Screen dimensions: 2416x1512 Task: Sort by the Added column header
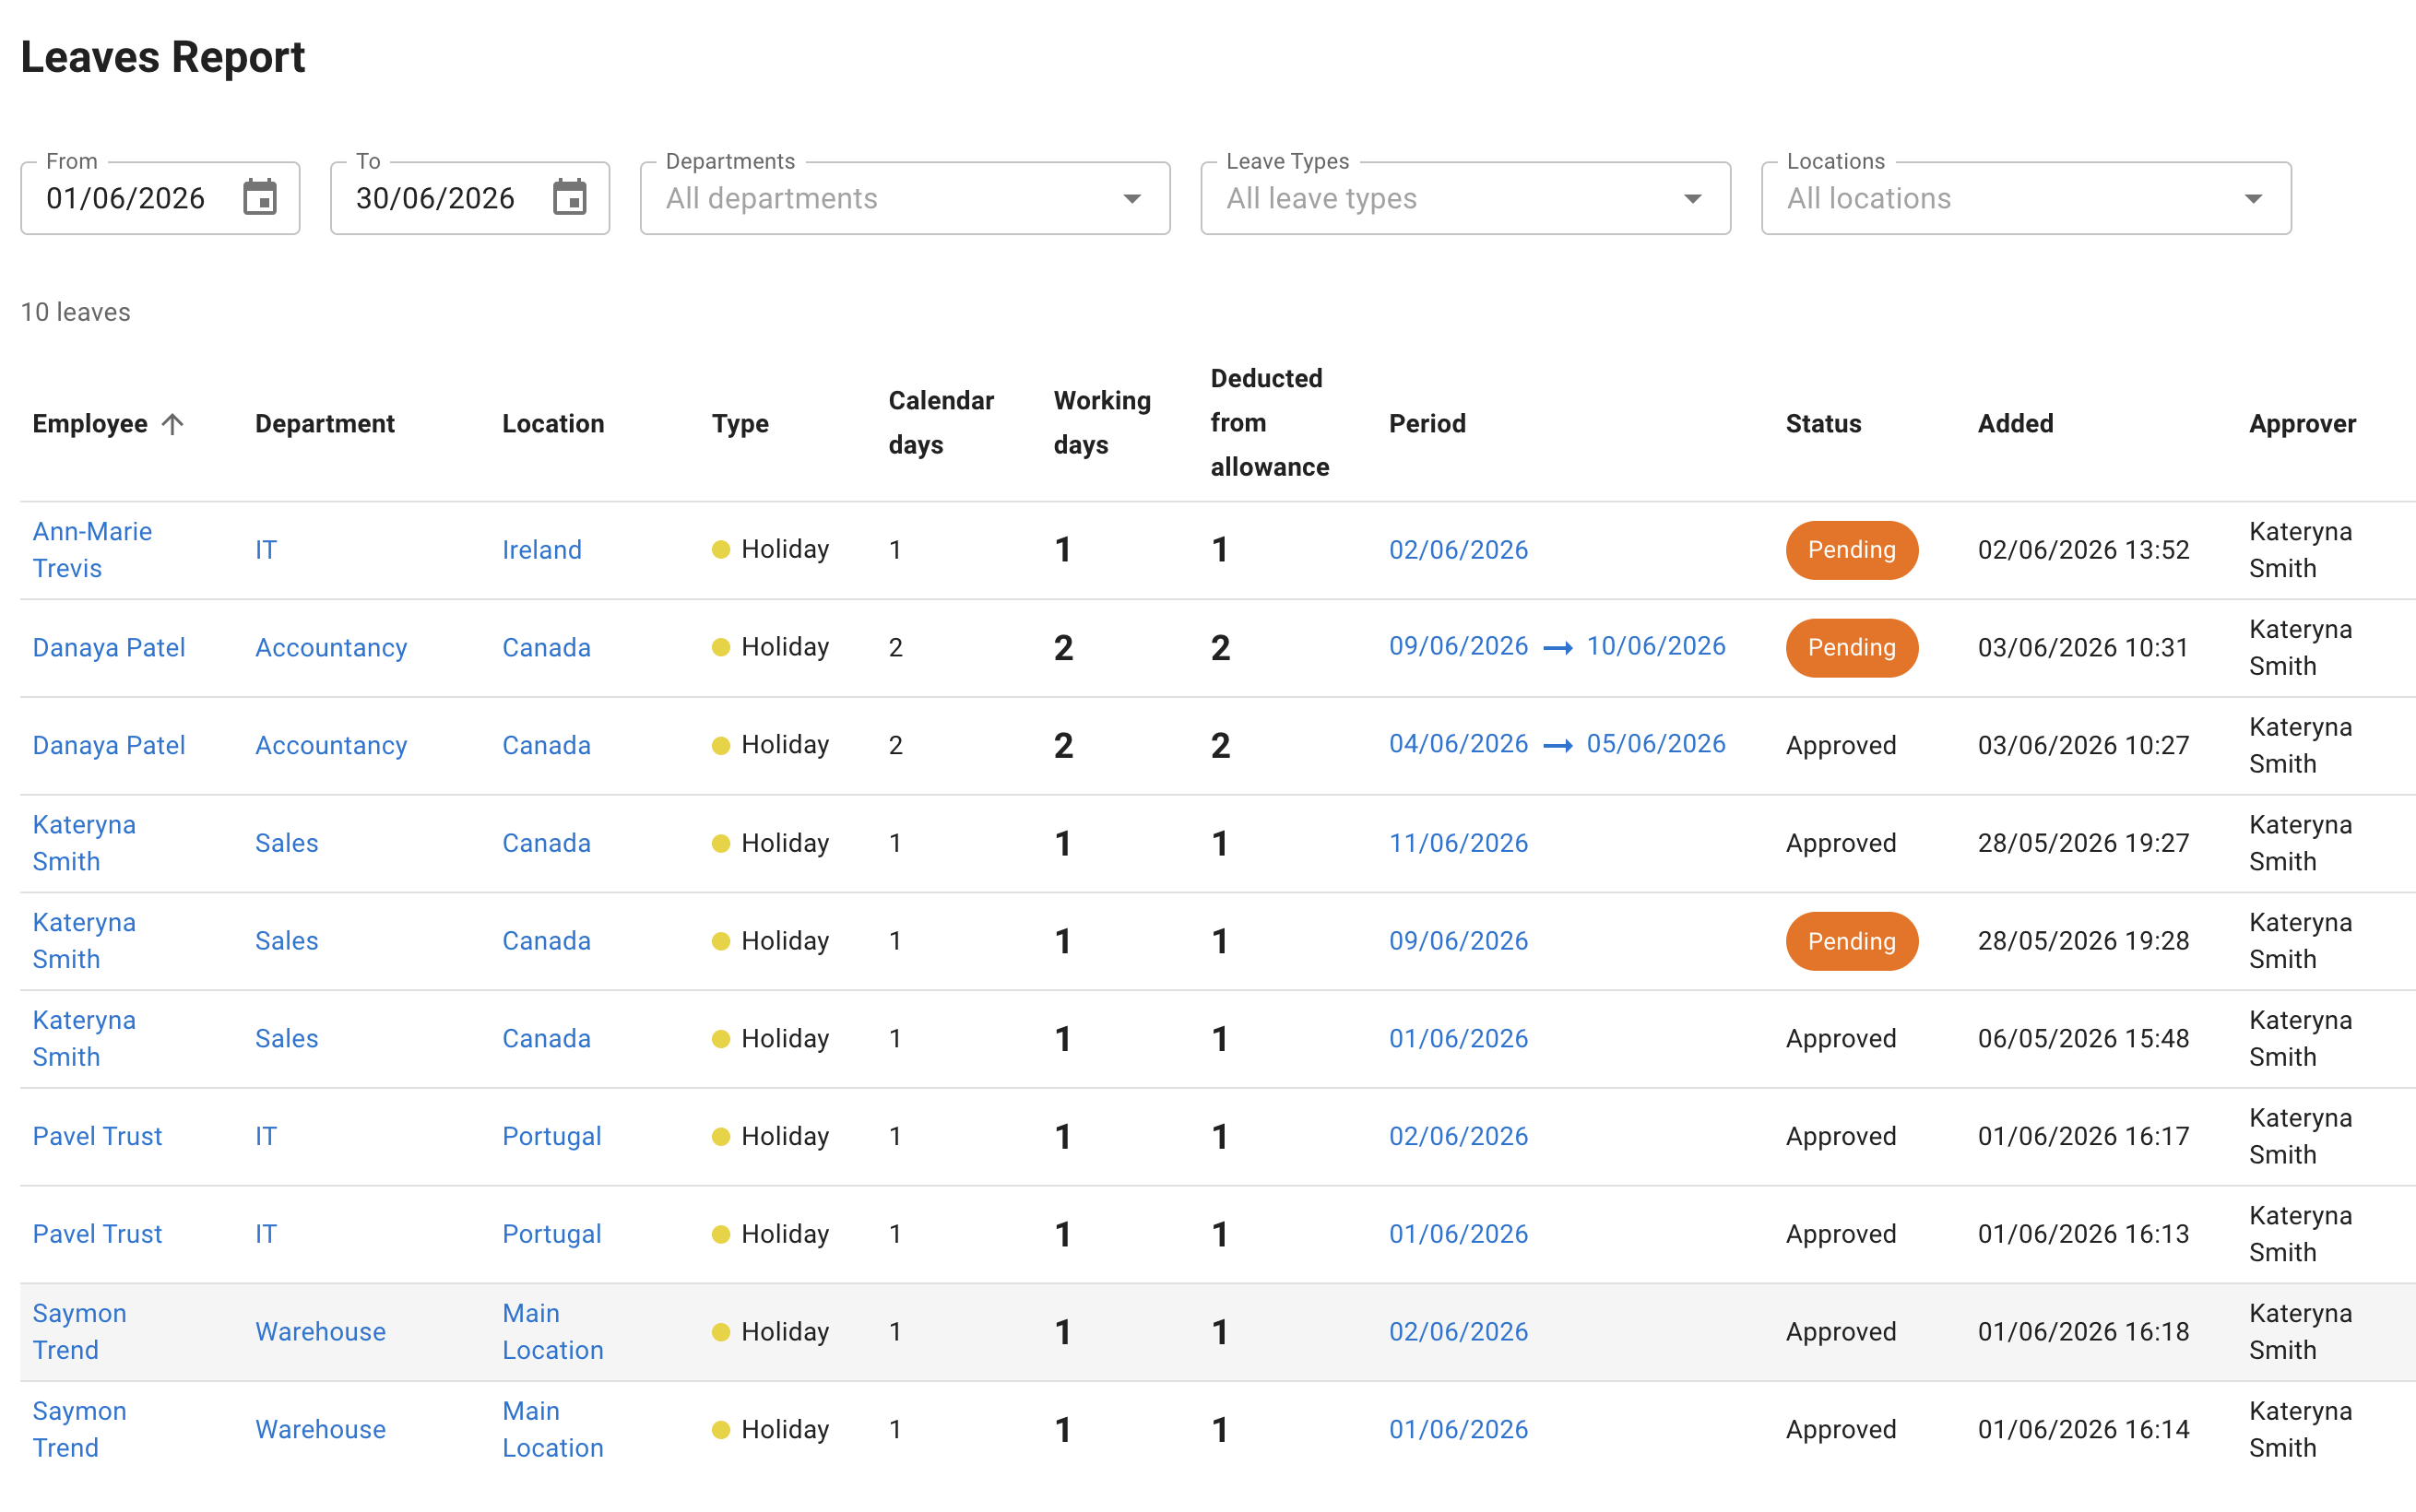coord(2015,424)
